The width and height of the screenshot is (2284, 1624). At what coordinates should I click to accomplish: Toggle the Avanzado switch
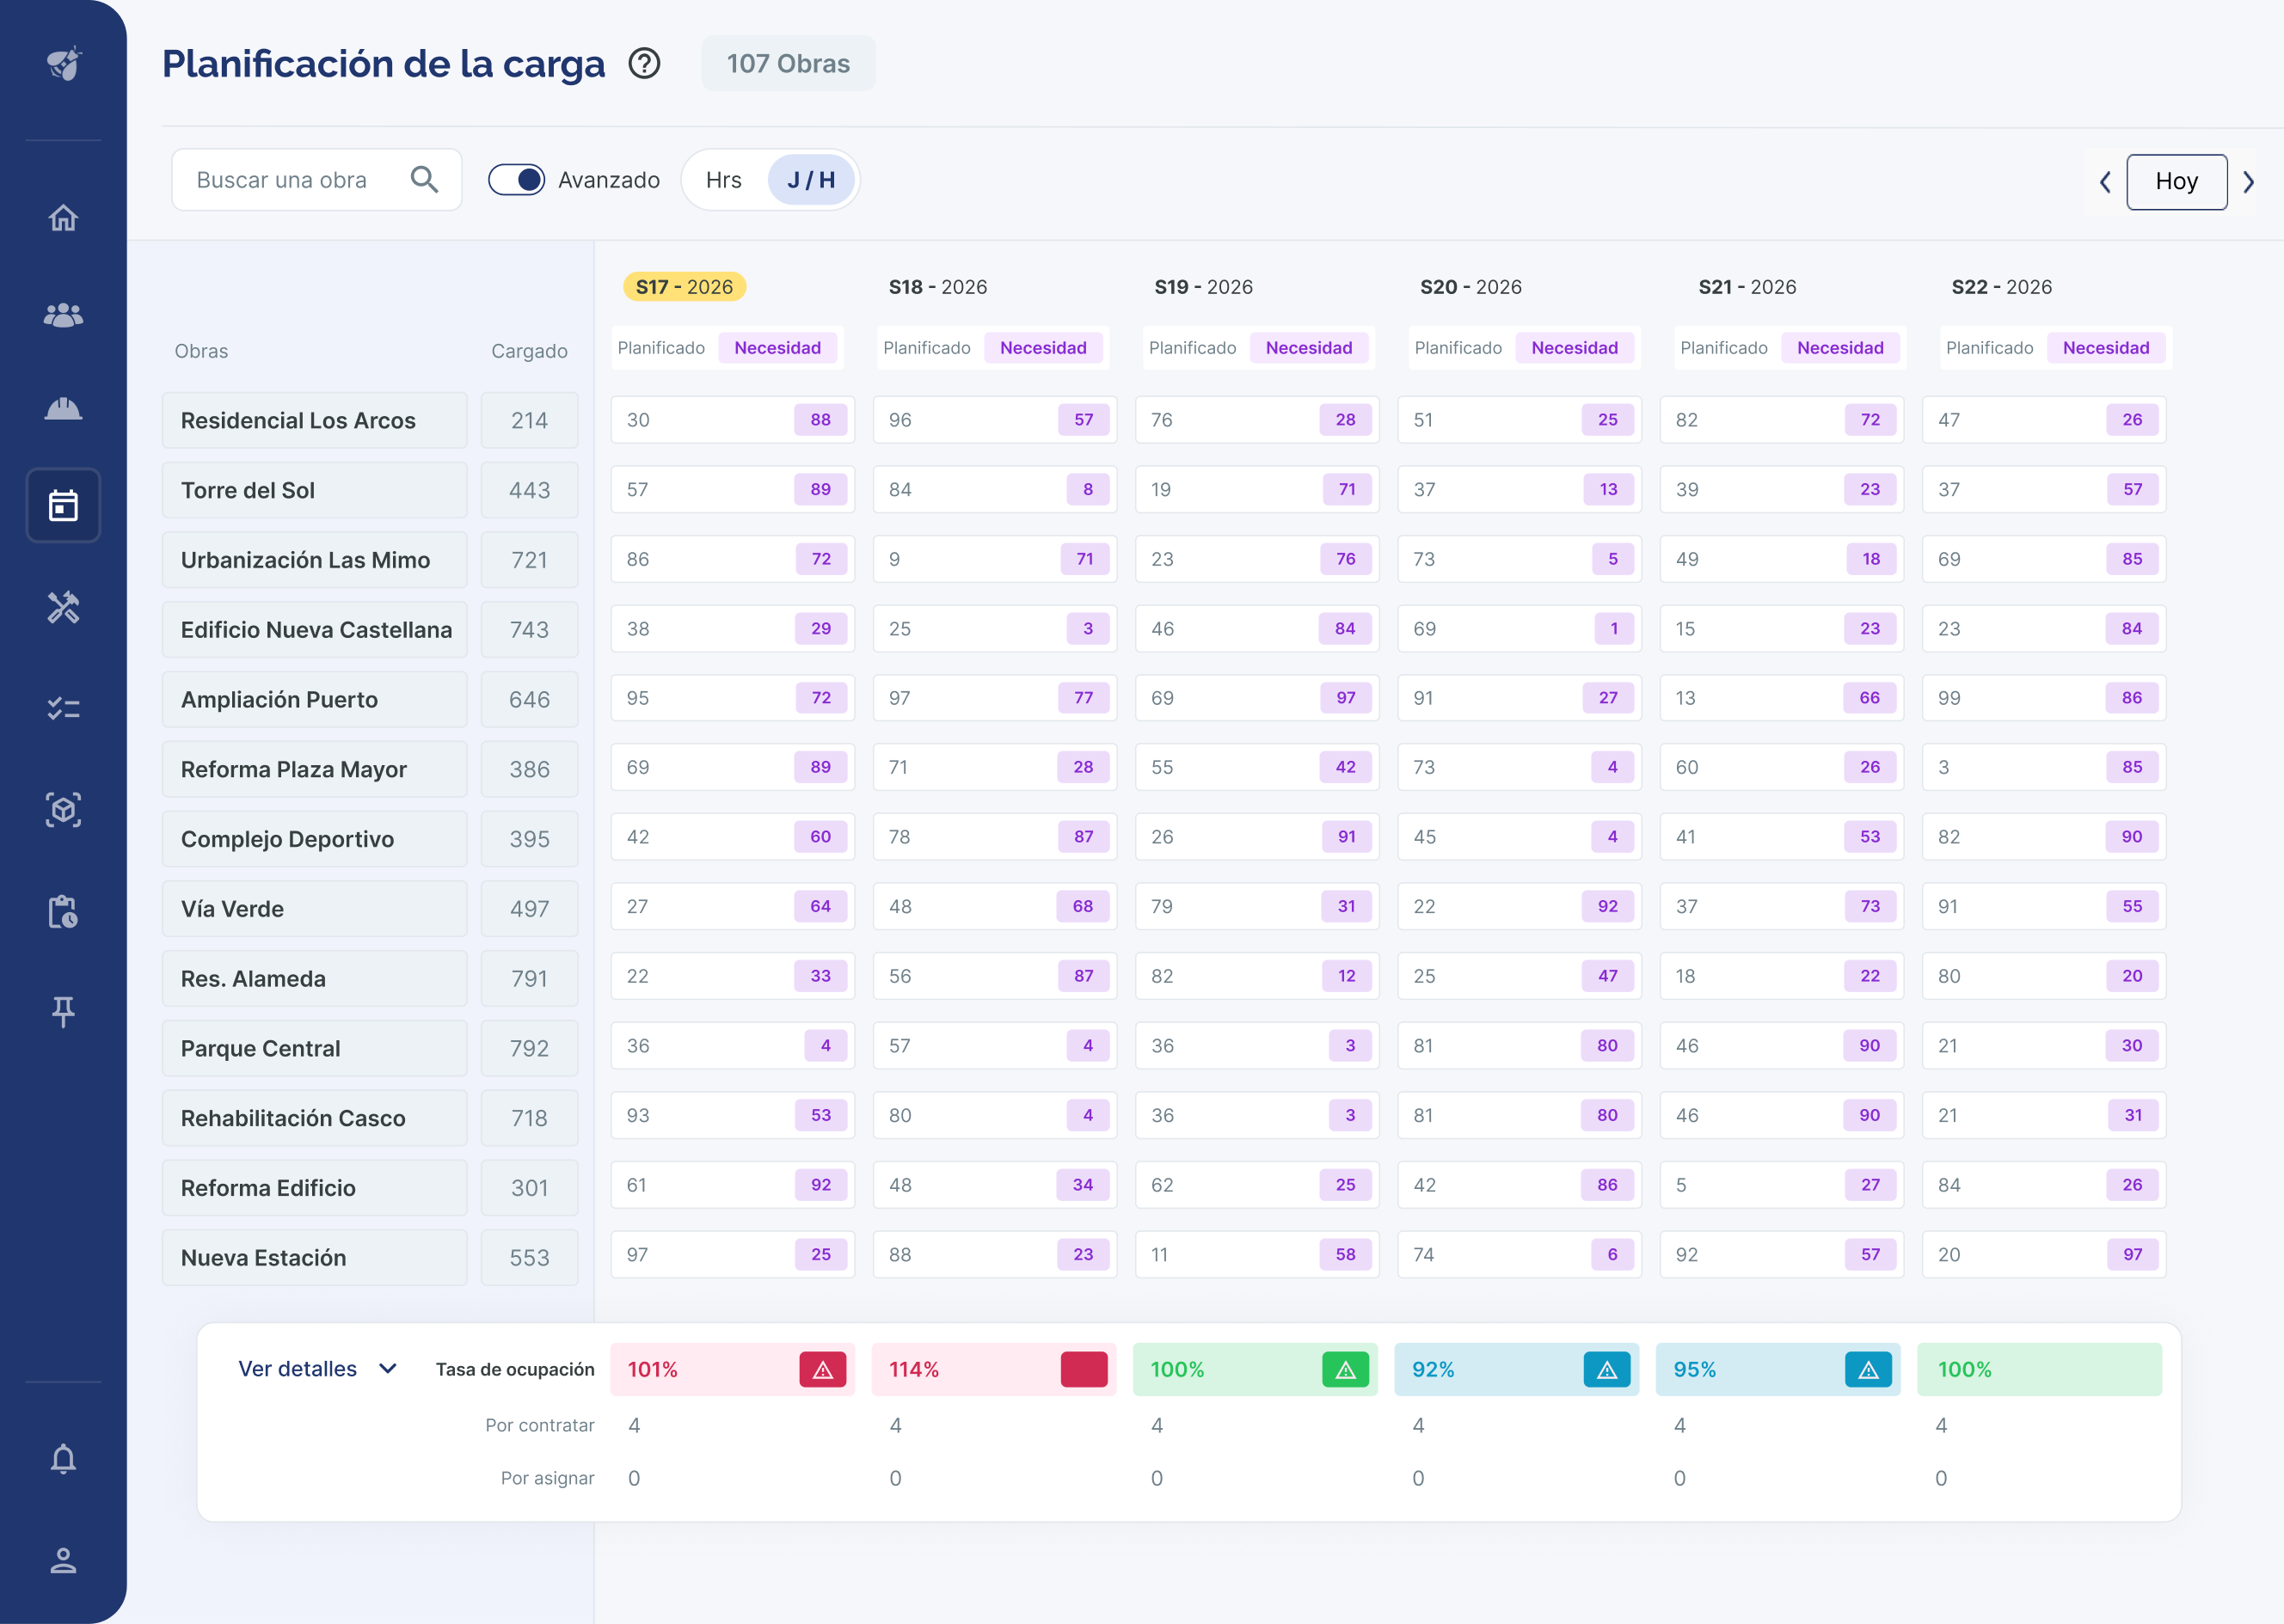(516, 179)
